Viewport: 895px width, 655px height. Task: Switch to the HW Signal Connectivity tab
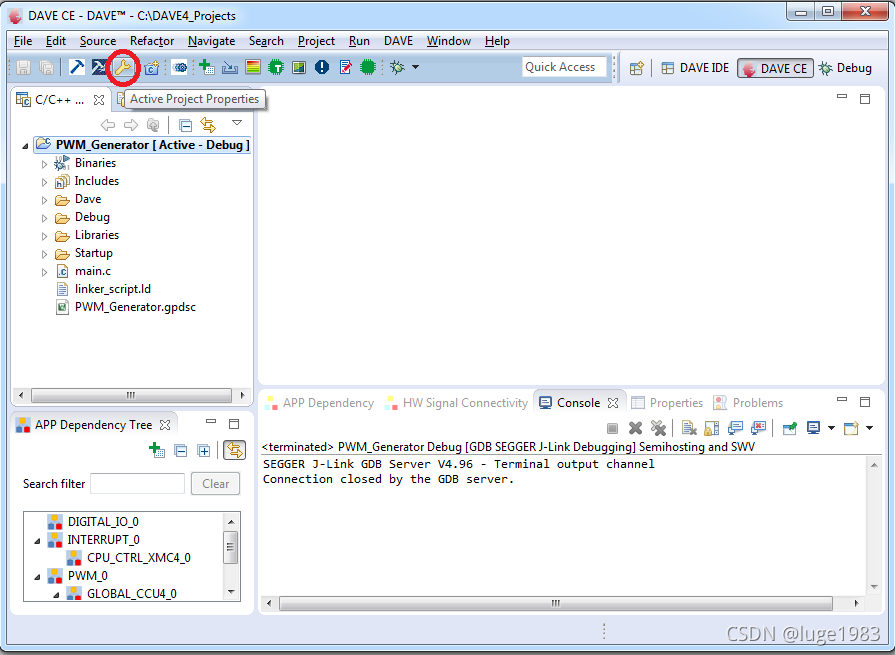[x=456, y=403]
